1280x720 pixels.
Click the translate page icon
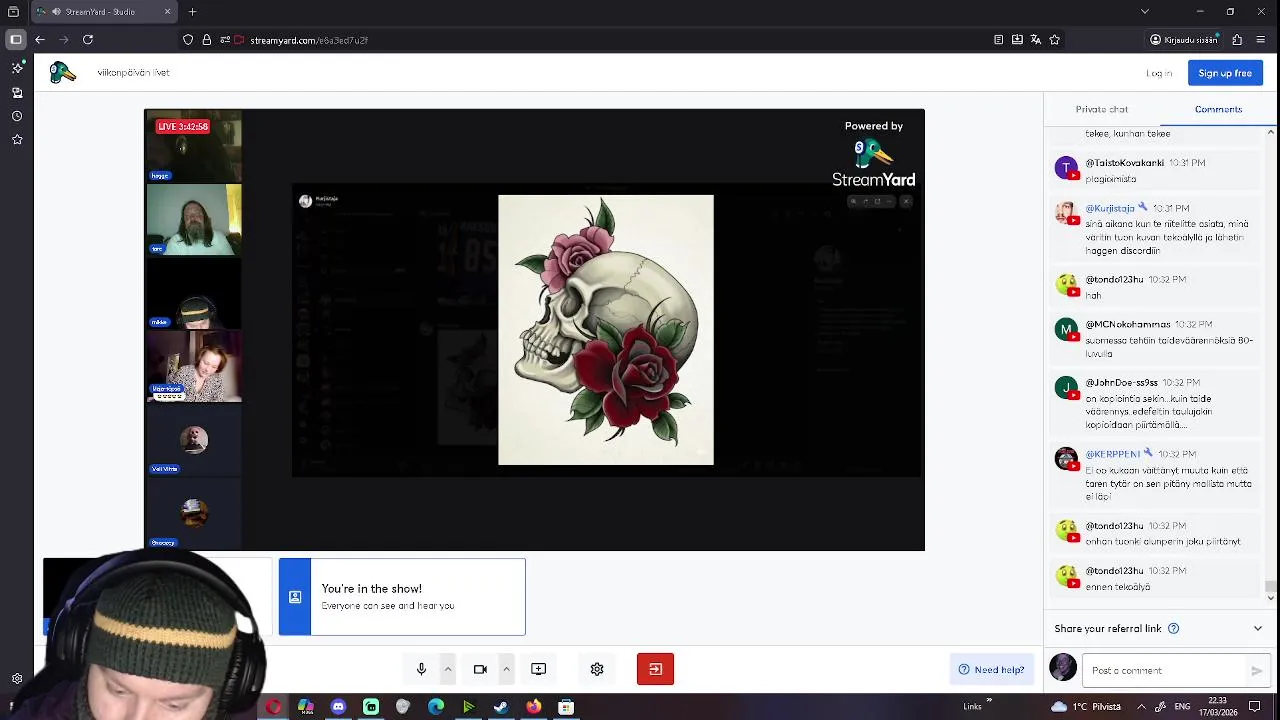(x=1036, y=40)
